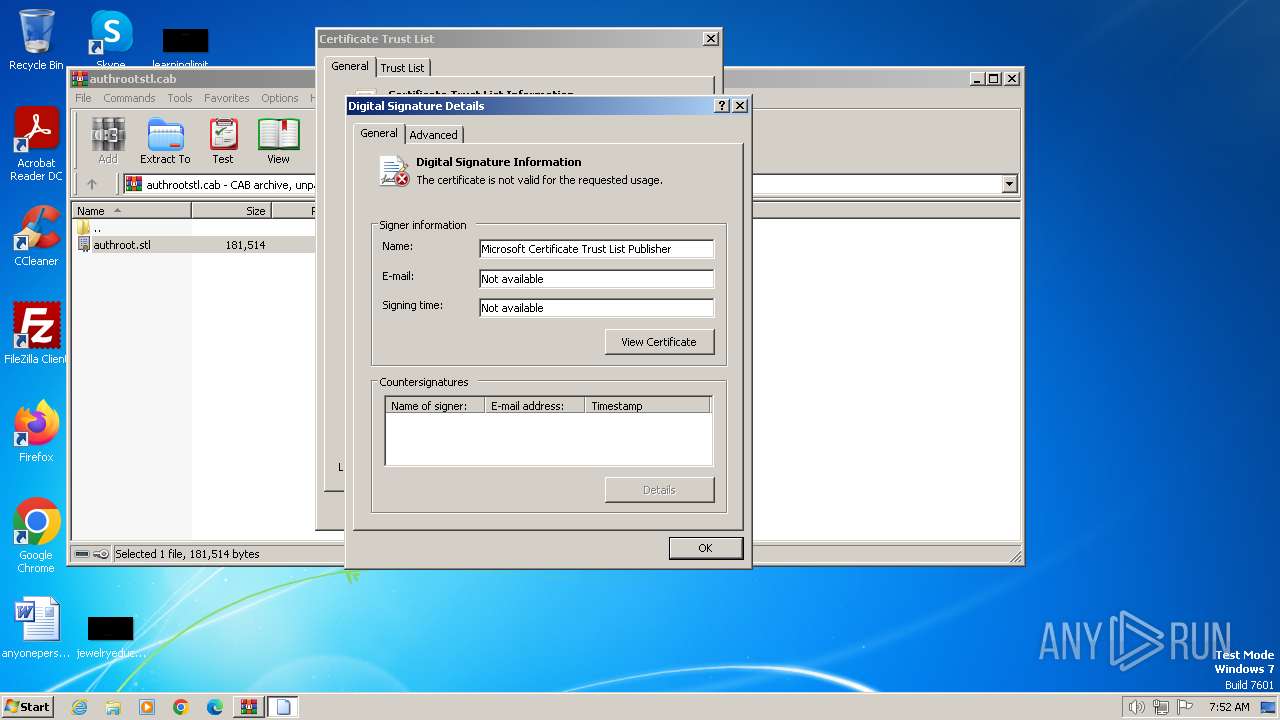Select the FileZilla Client desktop icon
Image resolution: width=1280 pixels, height=720 pixels.
tap(36, 333)
